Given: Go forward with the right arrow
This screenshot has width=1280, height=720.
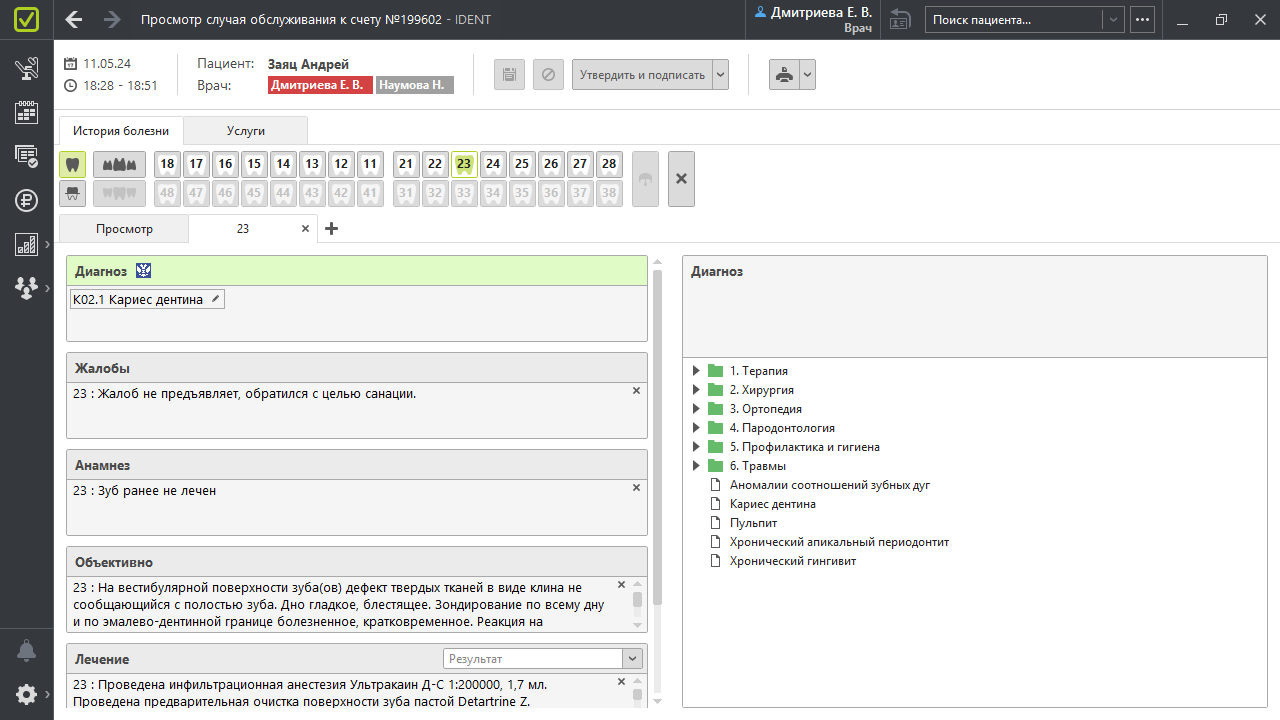Looking at the screenshot, I should click(112, 20).
